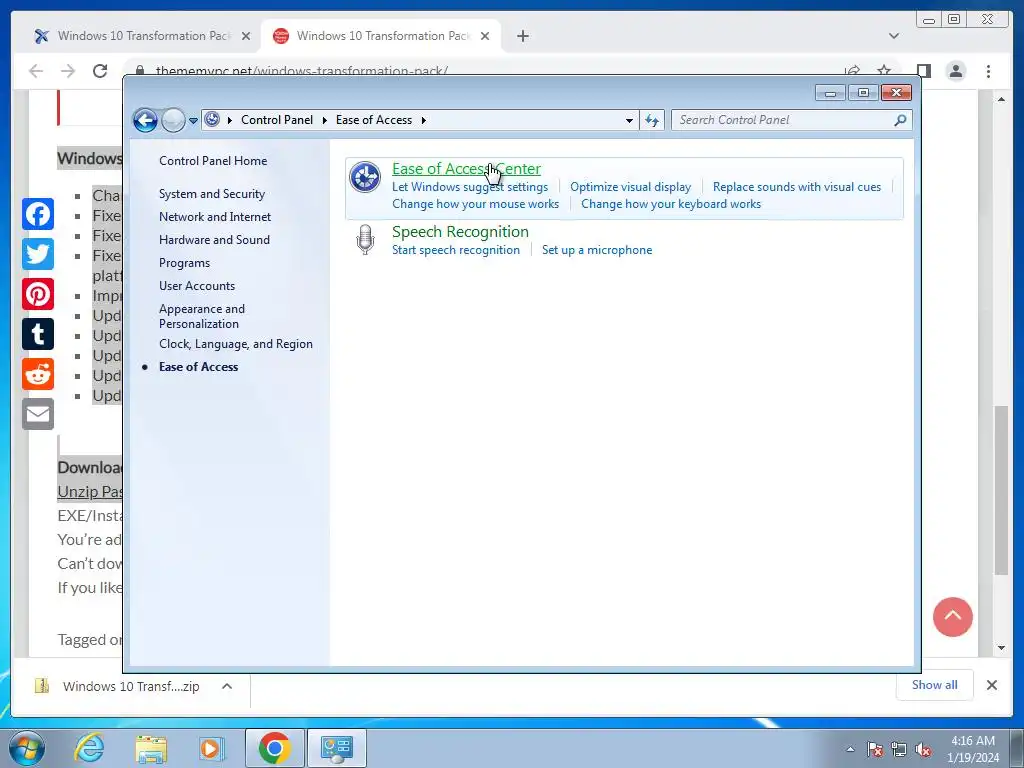The width and height of the screenshot is (1024, 768).
Task: Expand the arrow after Ease of Access breadcrumb
Action: [424, 120]
